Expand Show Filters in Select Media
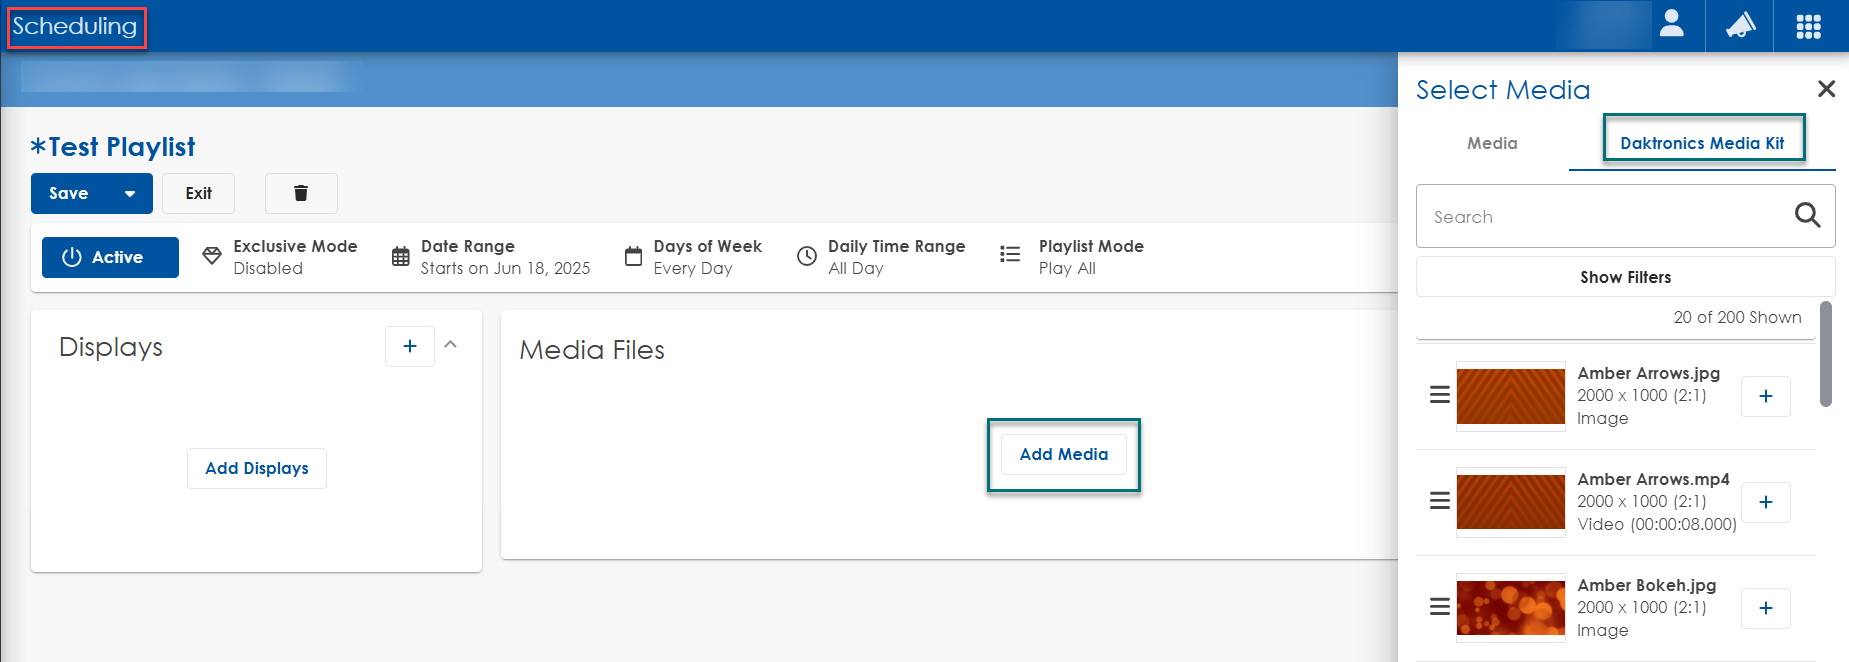Image resolution: width=1849 pixels, height=662 pixels. (x=1625, y=277)
